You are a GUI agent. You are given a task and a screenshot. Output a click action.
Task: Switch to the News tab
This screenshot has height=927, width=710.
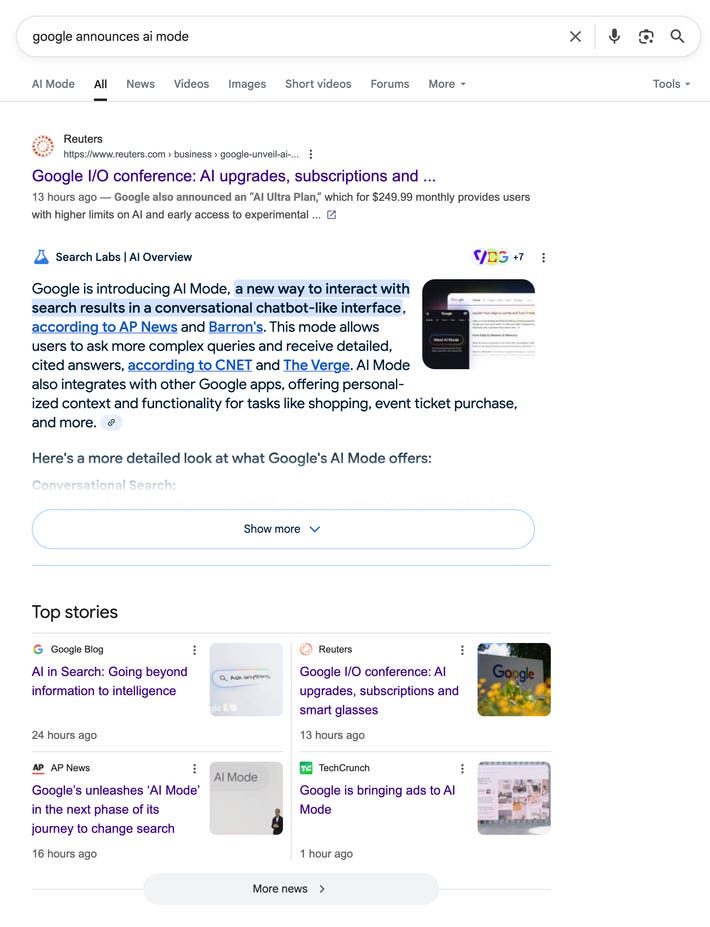click(140, 84)
